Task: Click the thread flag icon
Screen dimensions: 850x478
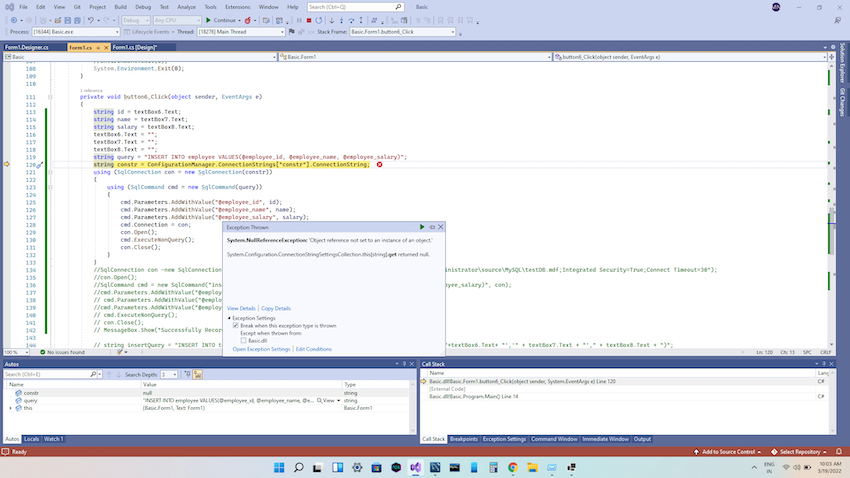Action: pyautogui.click(x=292, y=31)
